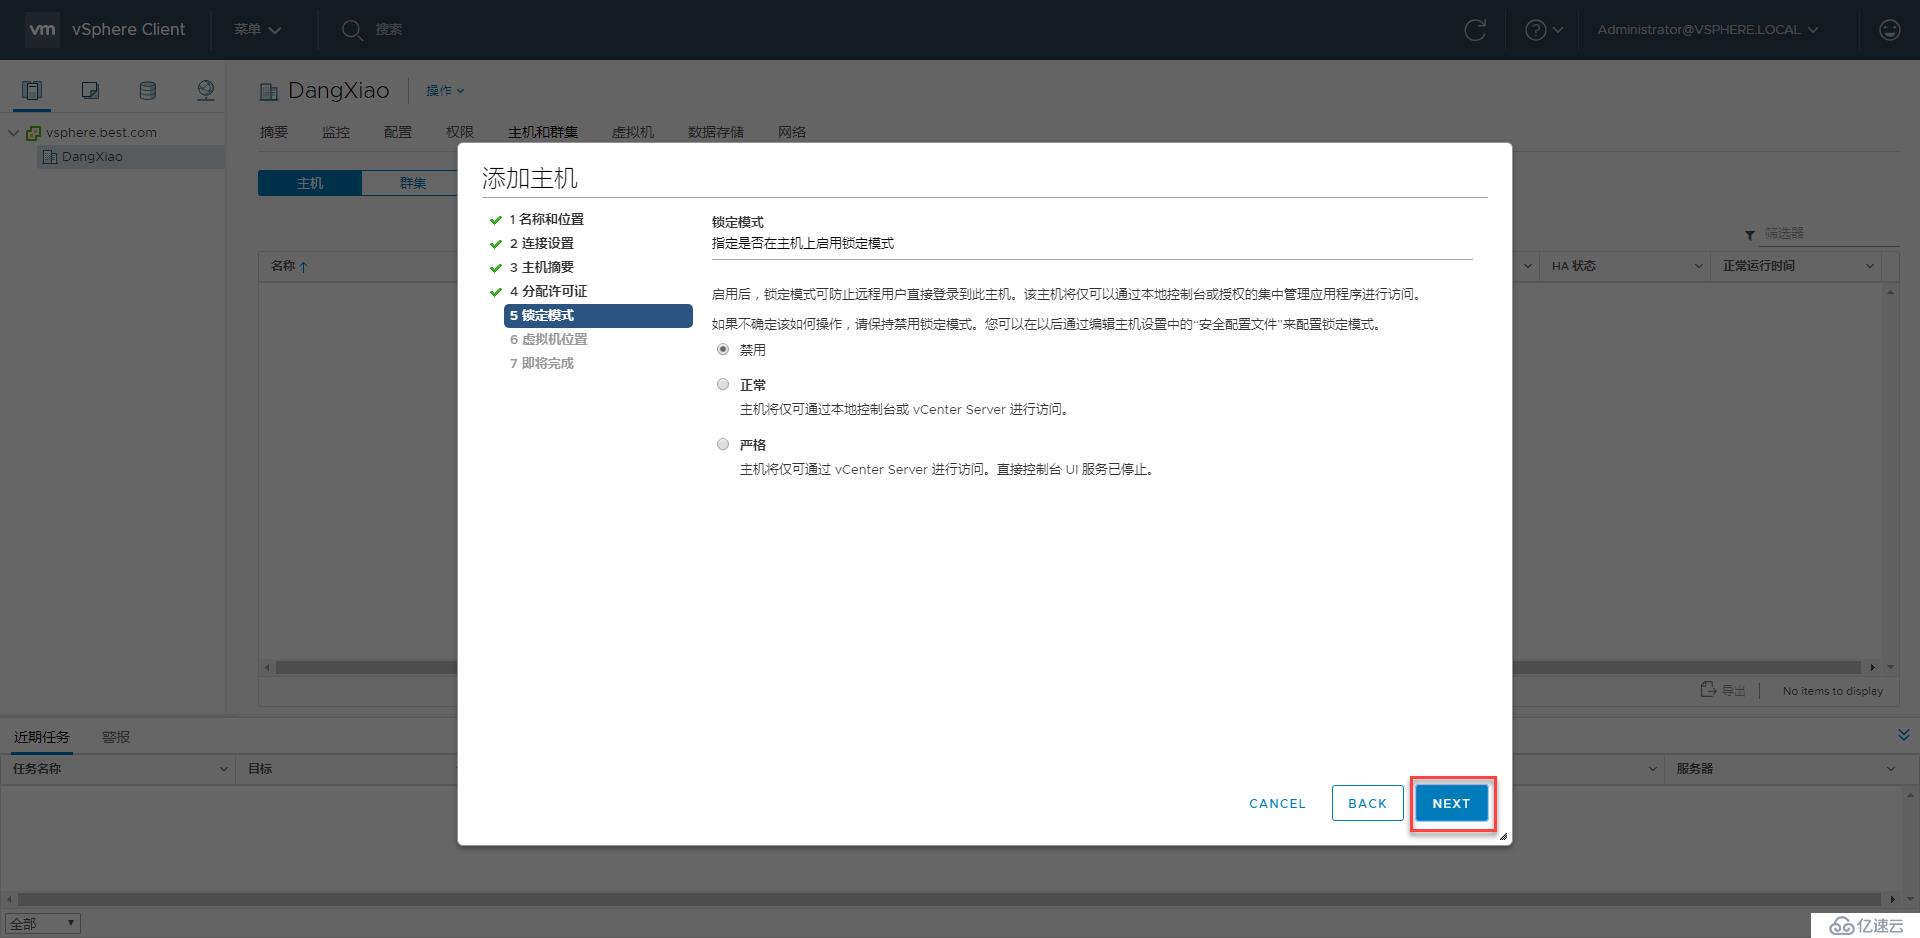Open the HA 状态 column dropdown
Viewport: 1920px width, 938px height.
click(x=1698, y=266)
